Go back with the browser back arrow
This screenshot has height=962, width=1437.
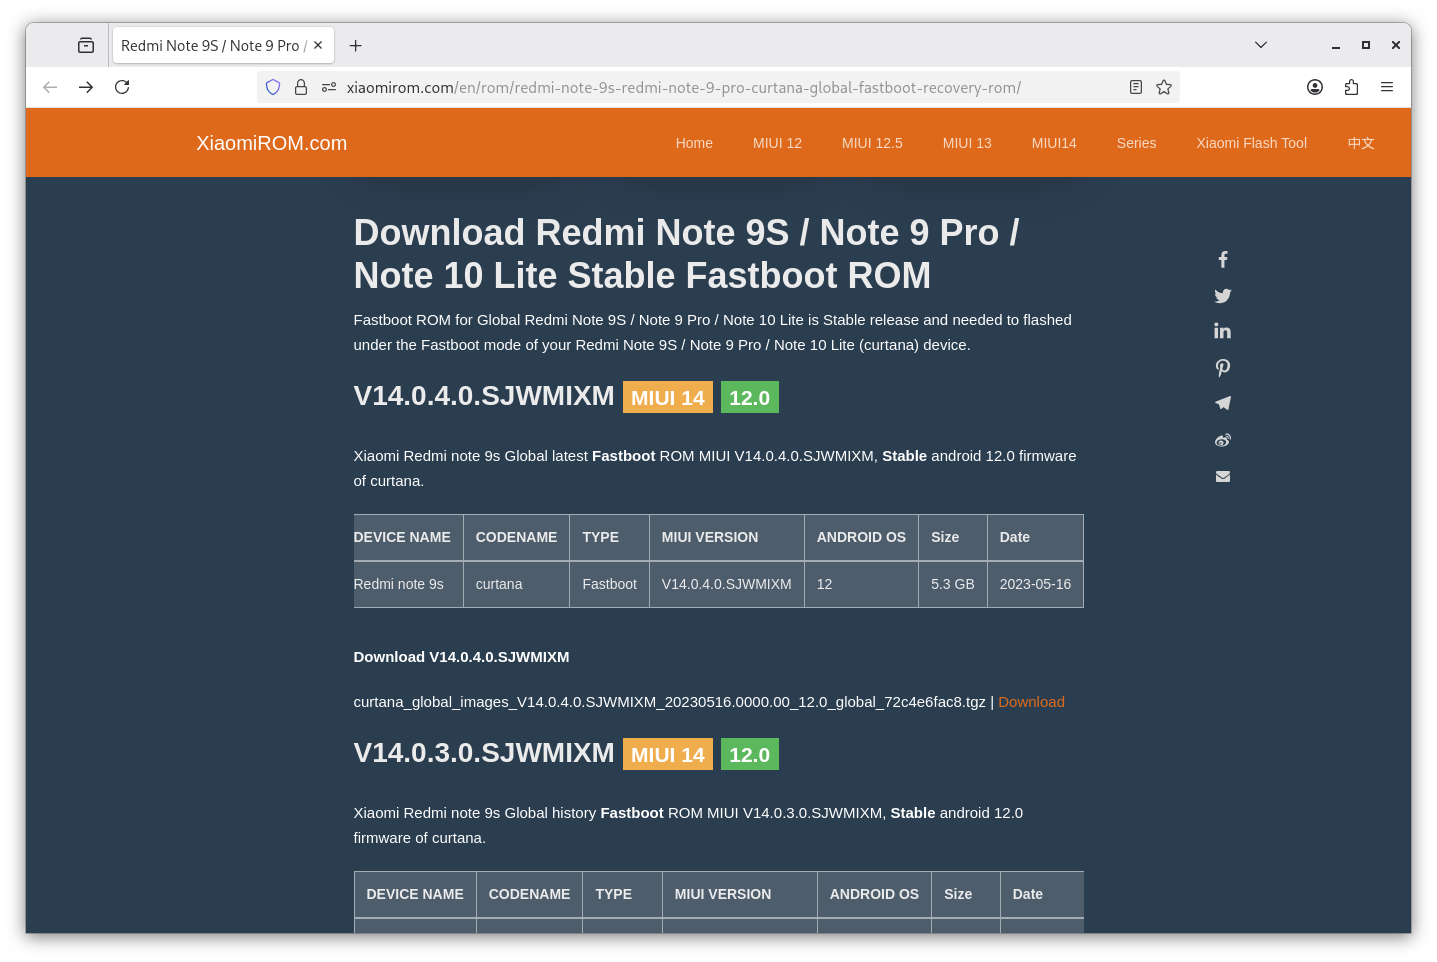pyautogui.click(x=50, y=87)
